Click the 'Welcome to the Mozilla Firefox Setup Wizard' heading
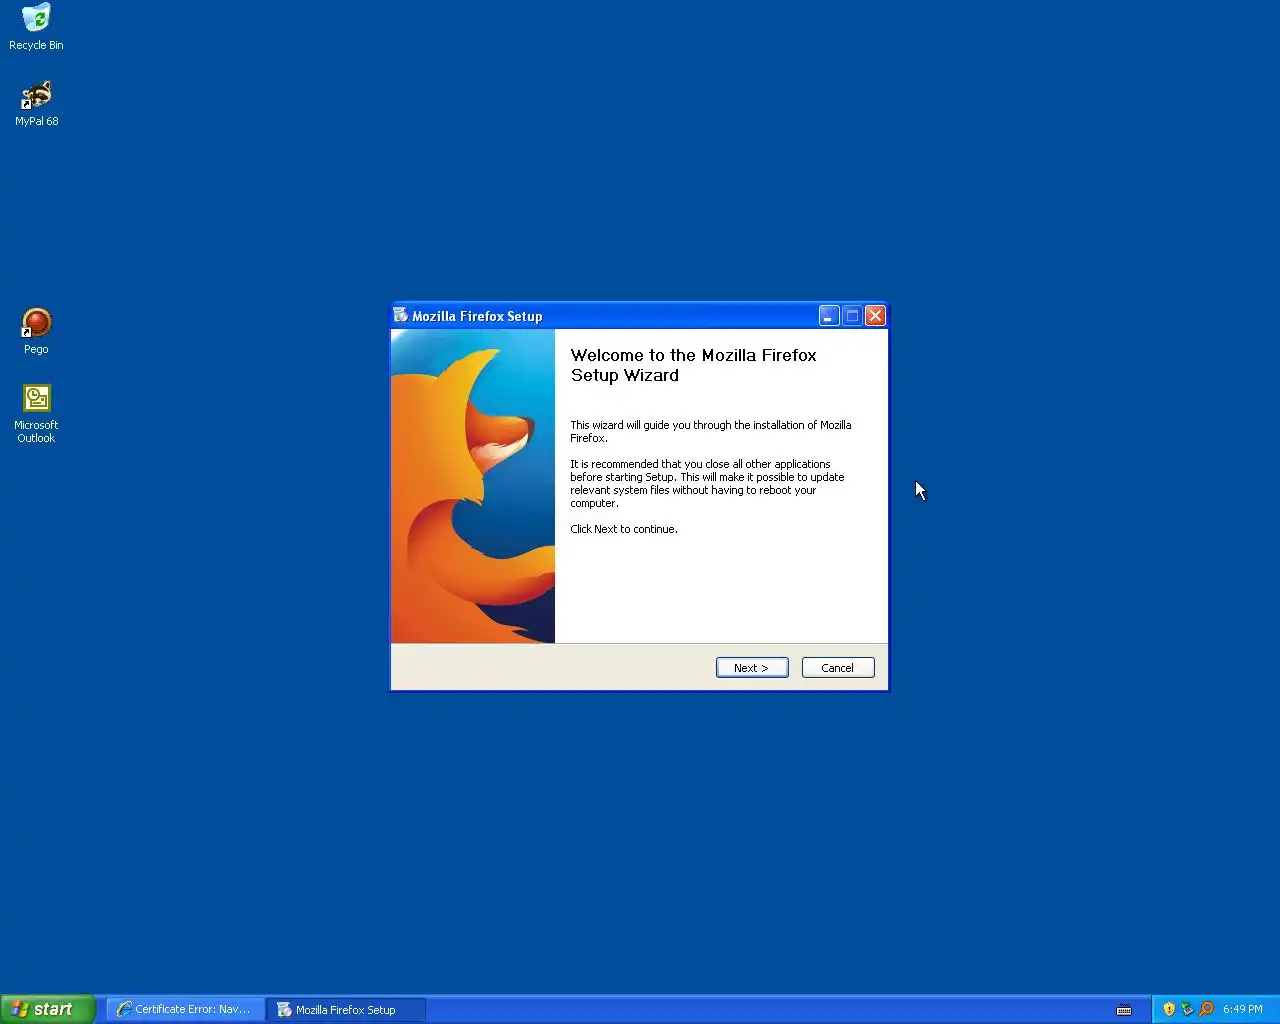The image size is (1280, 1024). [693, 365]
